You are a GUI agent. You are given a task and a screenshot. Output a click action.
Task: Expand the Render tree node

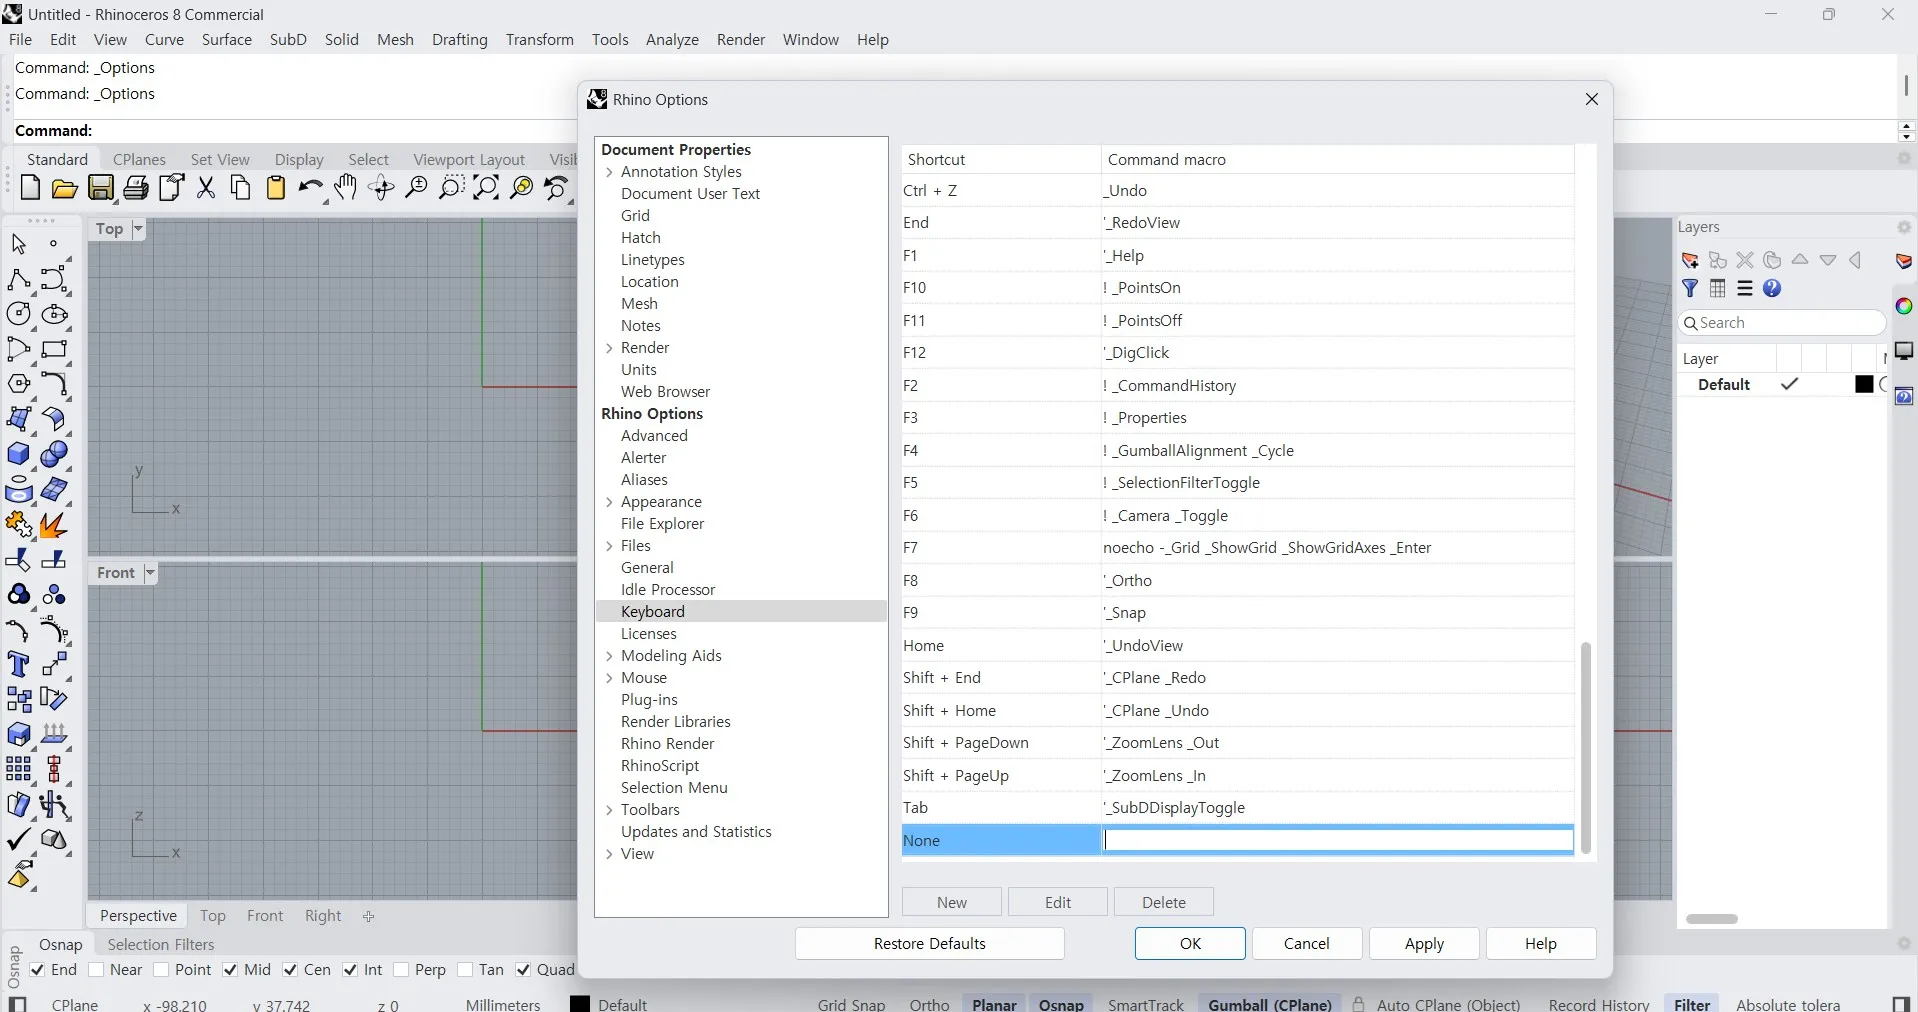pos(609,348)
